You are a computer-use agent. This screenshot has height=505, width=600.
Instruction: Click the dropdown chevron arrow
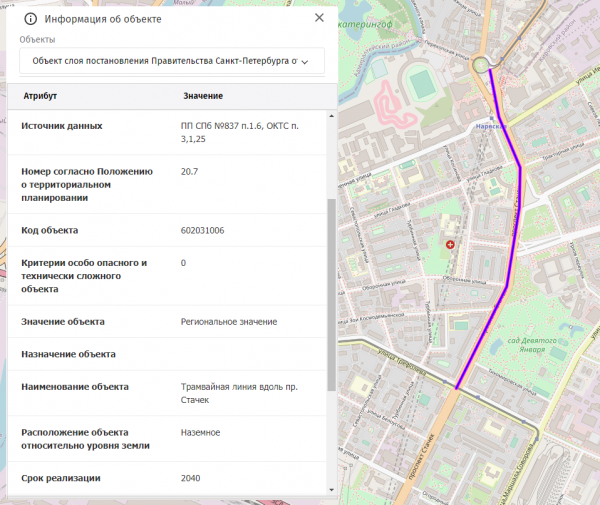tap(305, 62)
